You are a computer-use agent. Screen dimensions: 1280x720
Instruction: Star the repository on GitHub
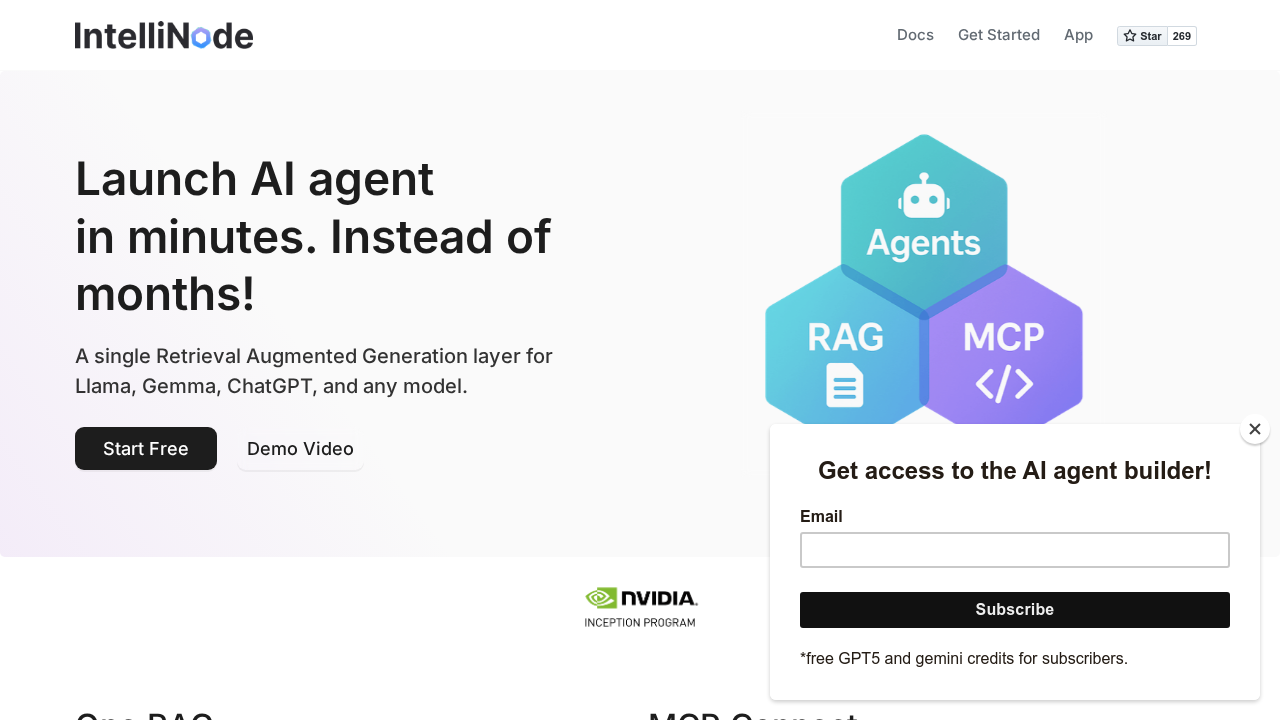[x=1144, y=36]
